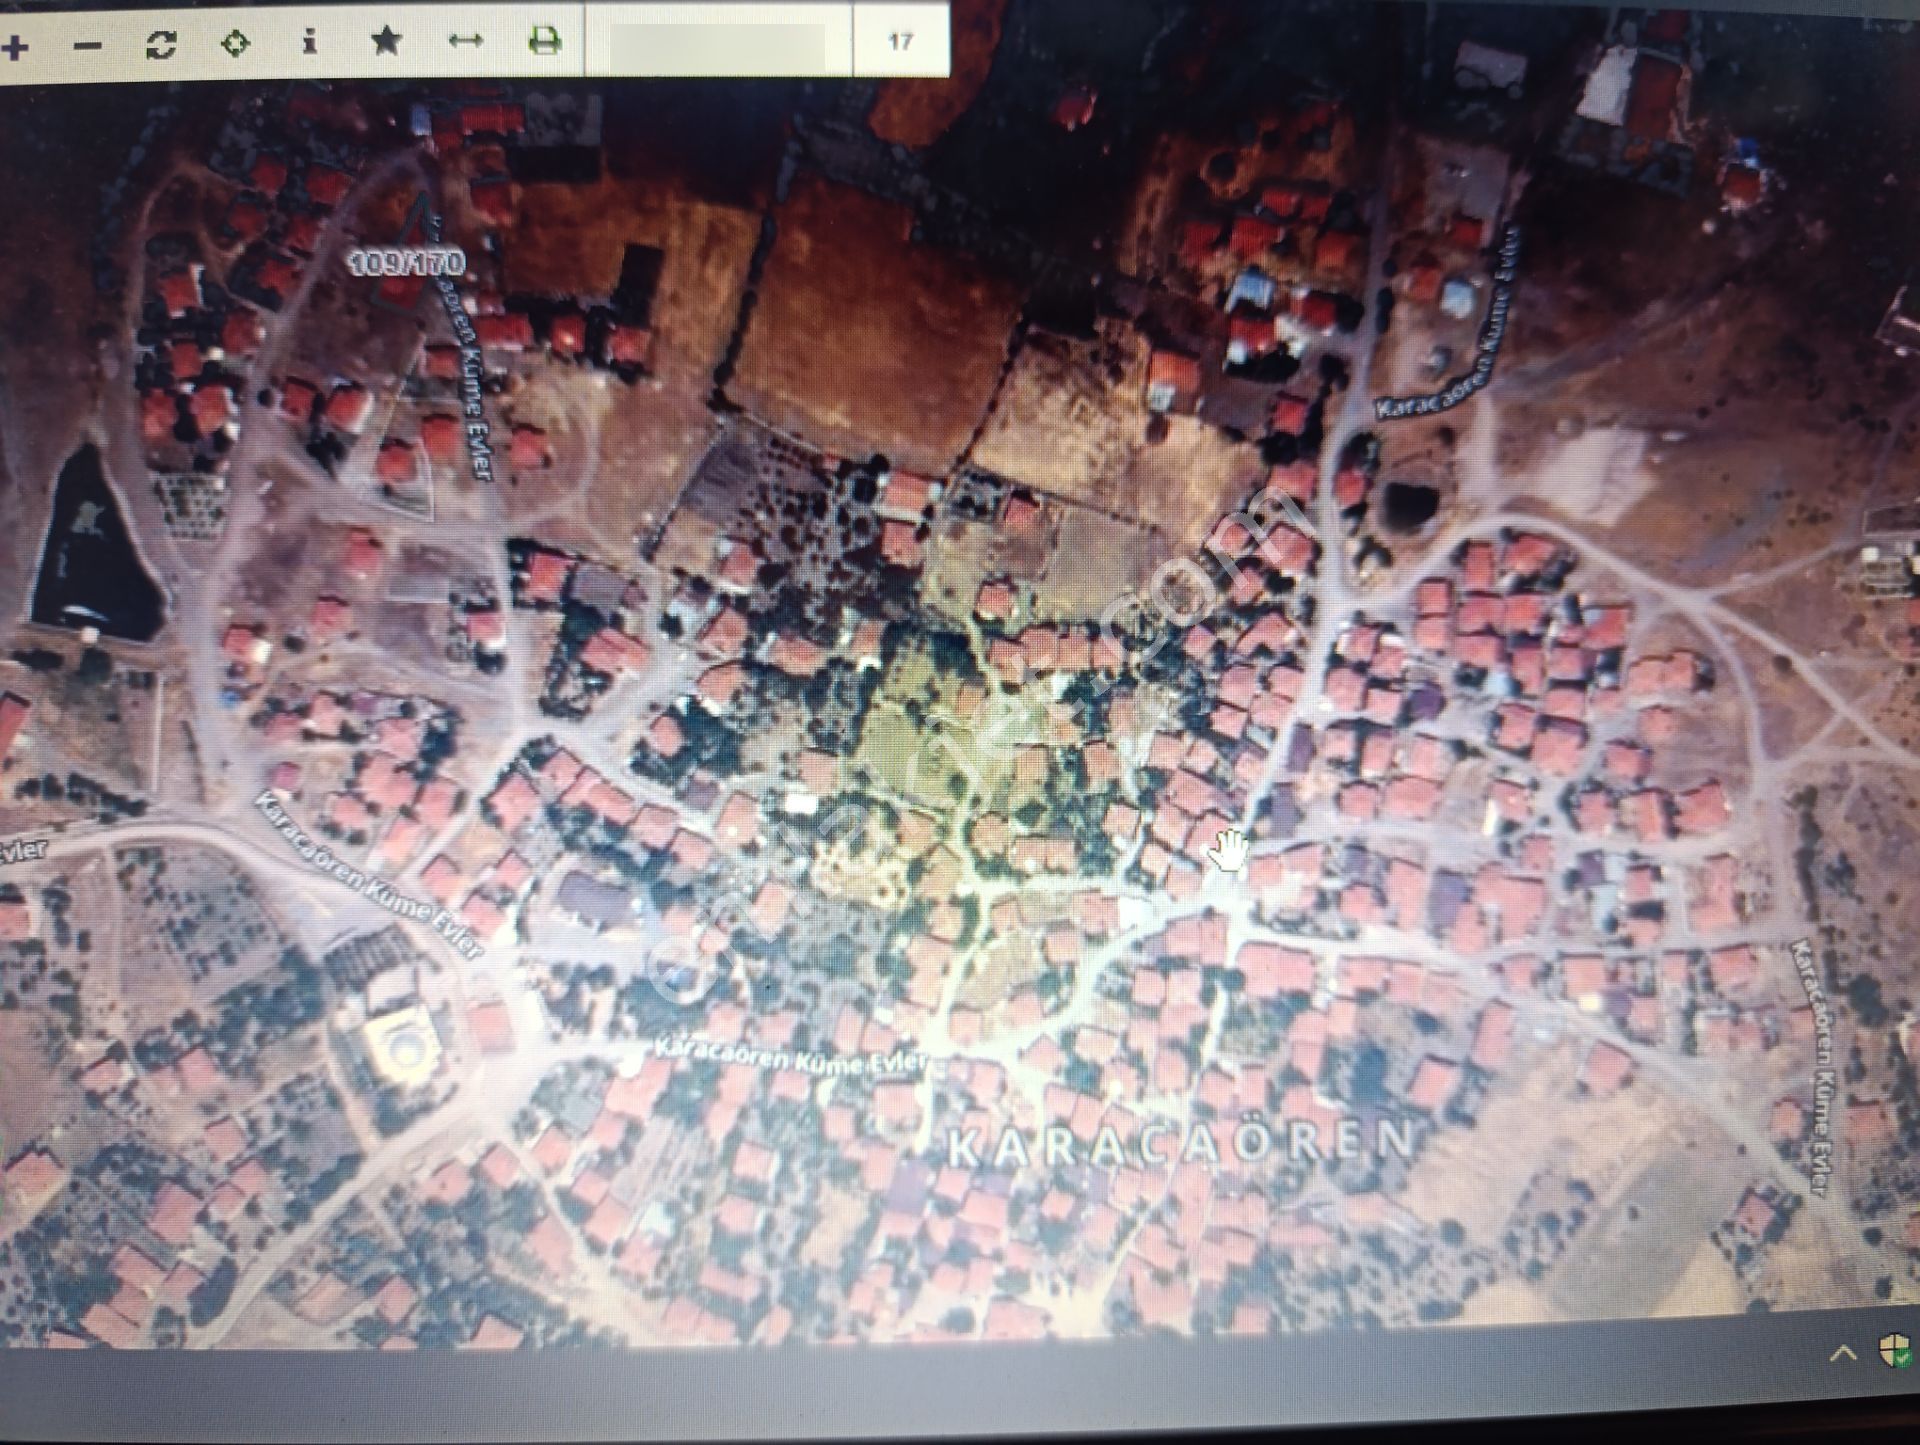
Task: Print the map with printer icon
Action: coord(544,41)
